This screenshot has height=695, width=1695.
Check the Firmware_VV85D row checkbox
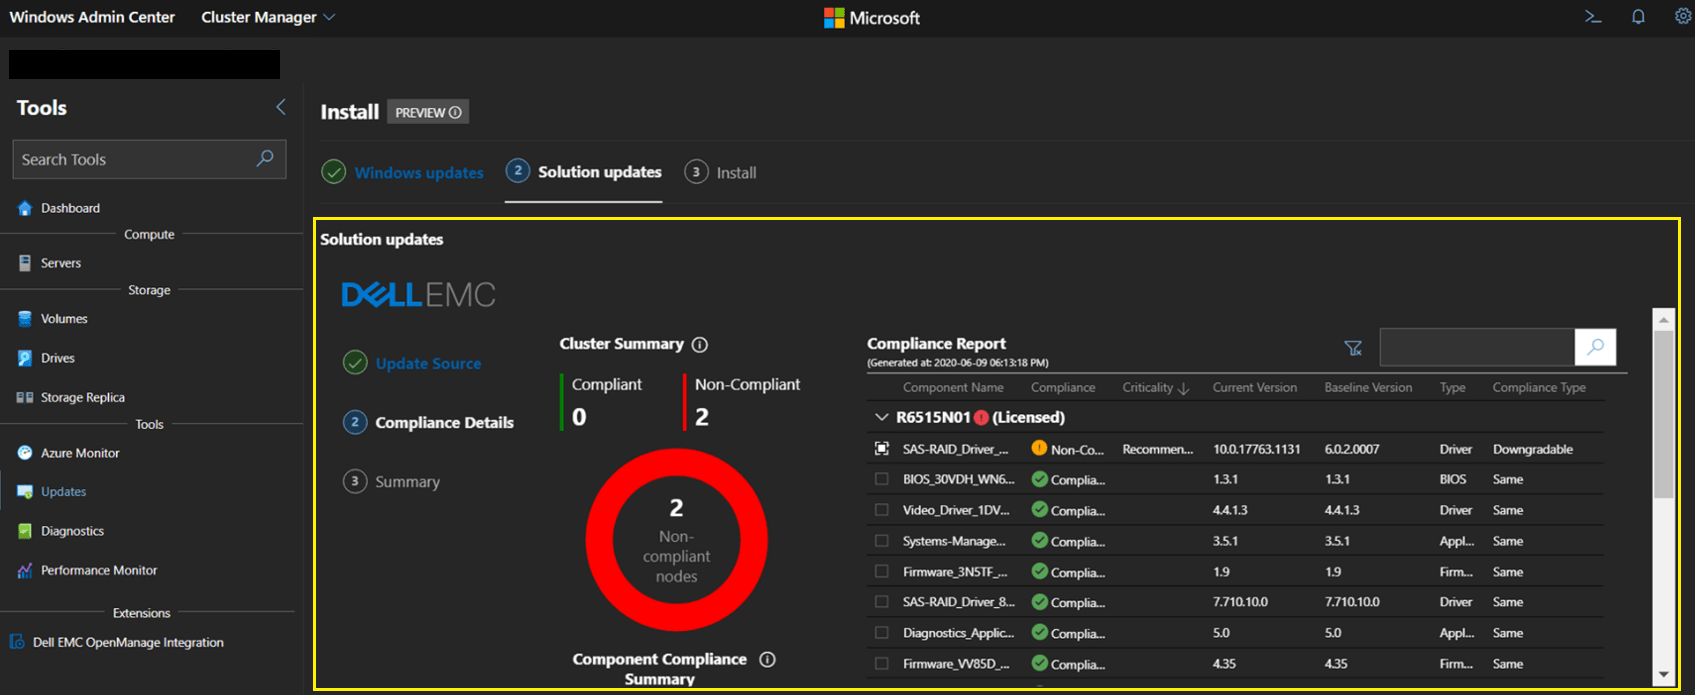(x=881, y=664)
